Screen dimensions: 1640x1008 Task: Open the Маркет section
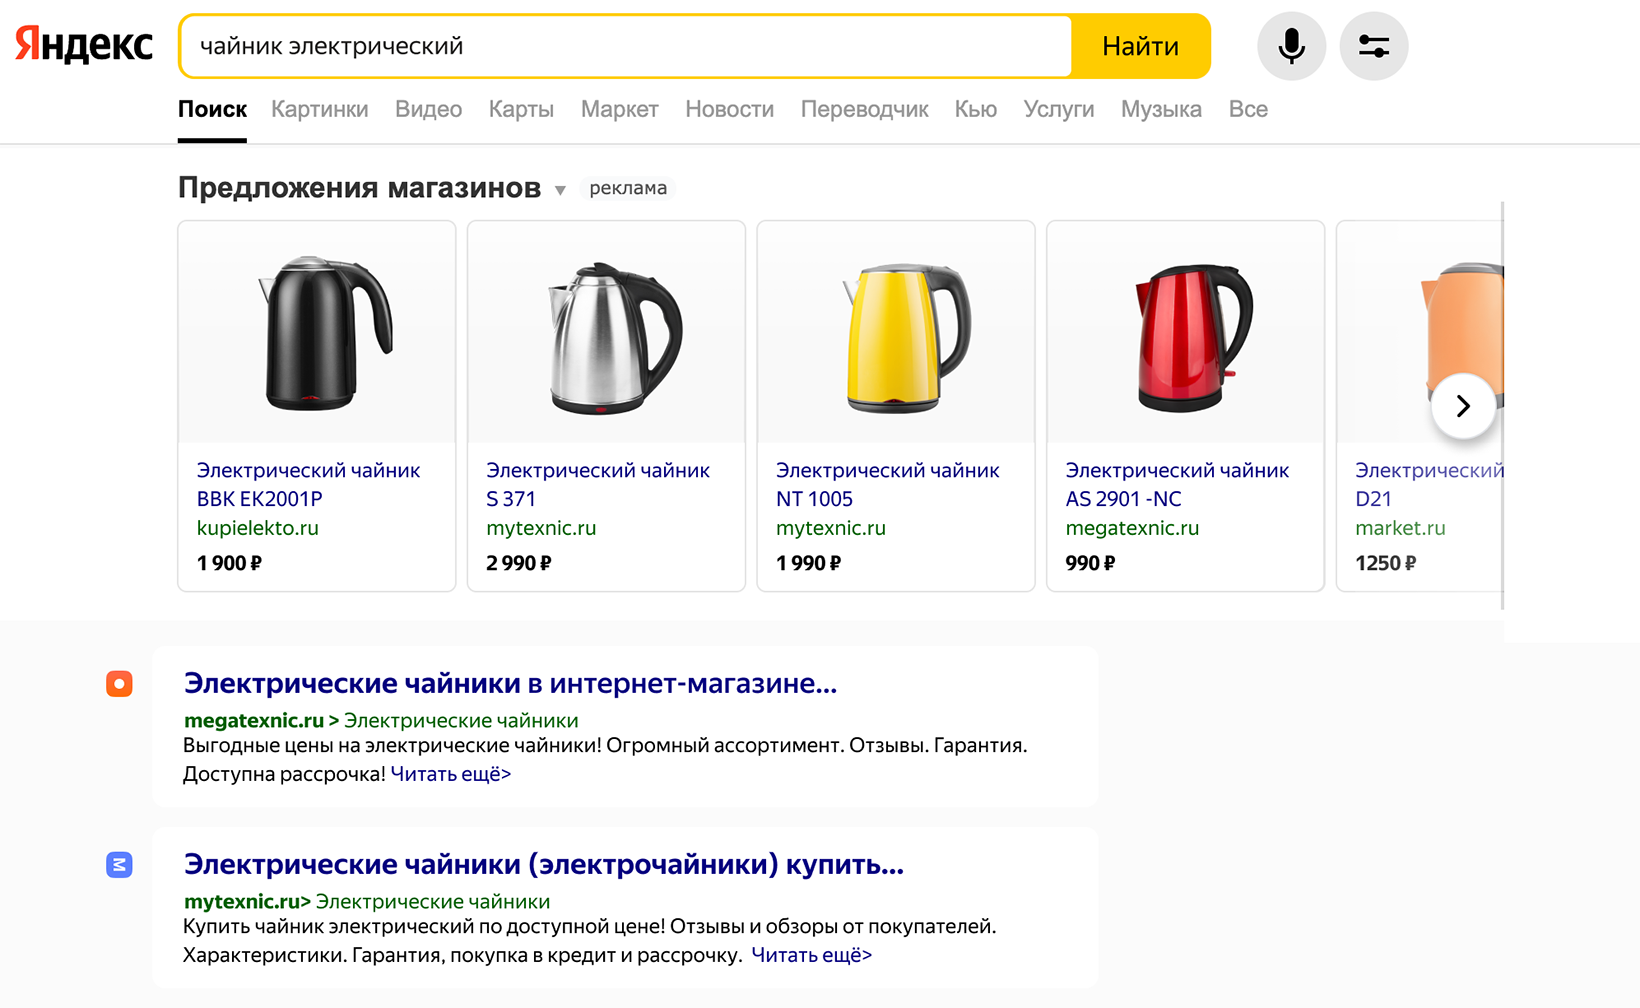pos(619,109)
